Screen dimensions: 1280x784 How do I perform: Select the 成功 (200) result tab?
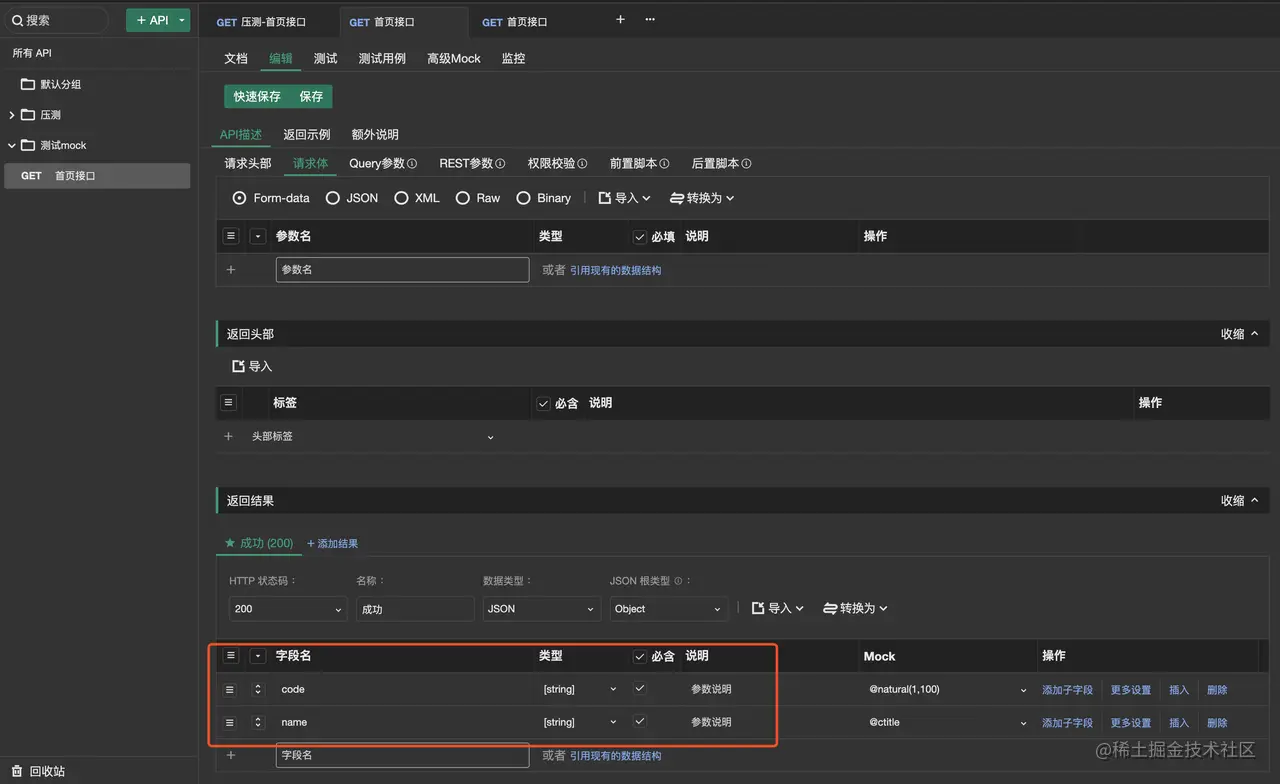point(259,543)
